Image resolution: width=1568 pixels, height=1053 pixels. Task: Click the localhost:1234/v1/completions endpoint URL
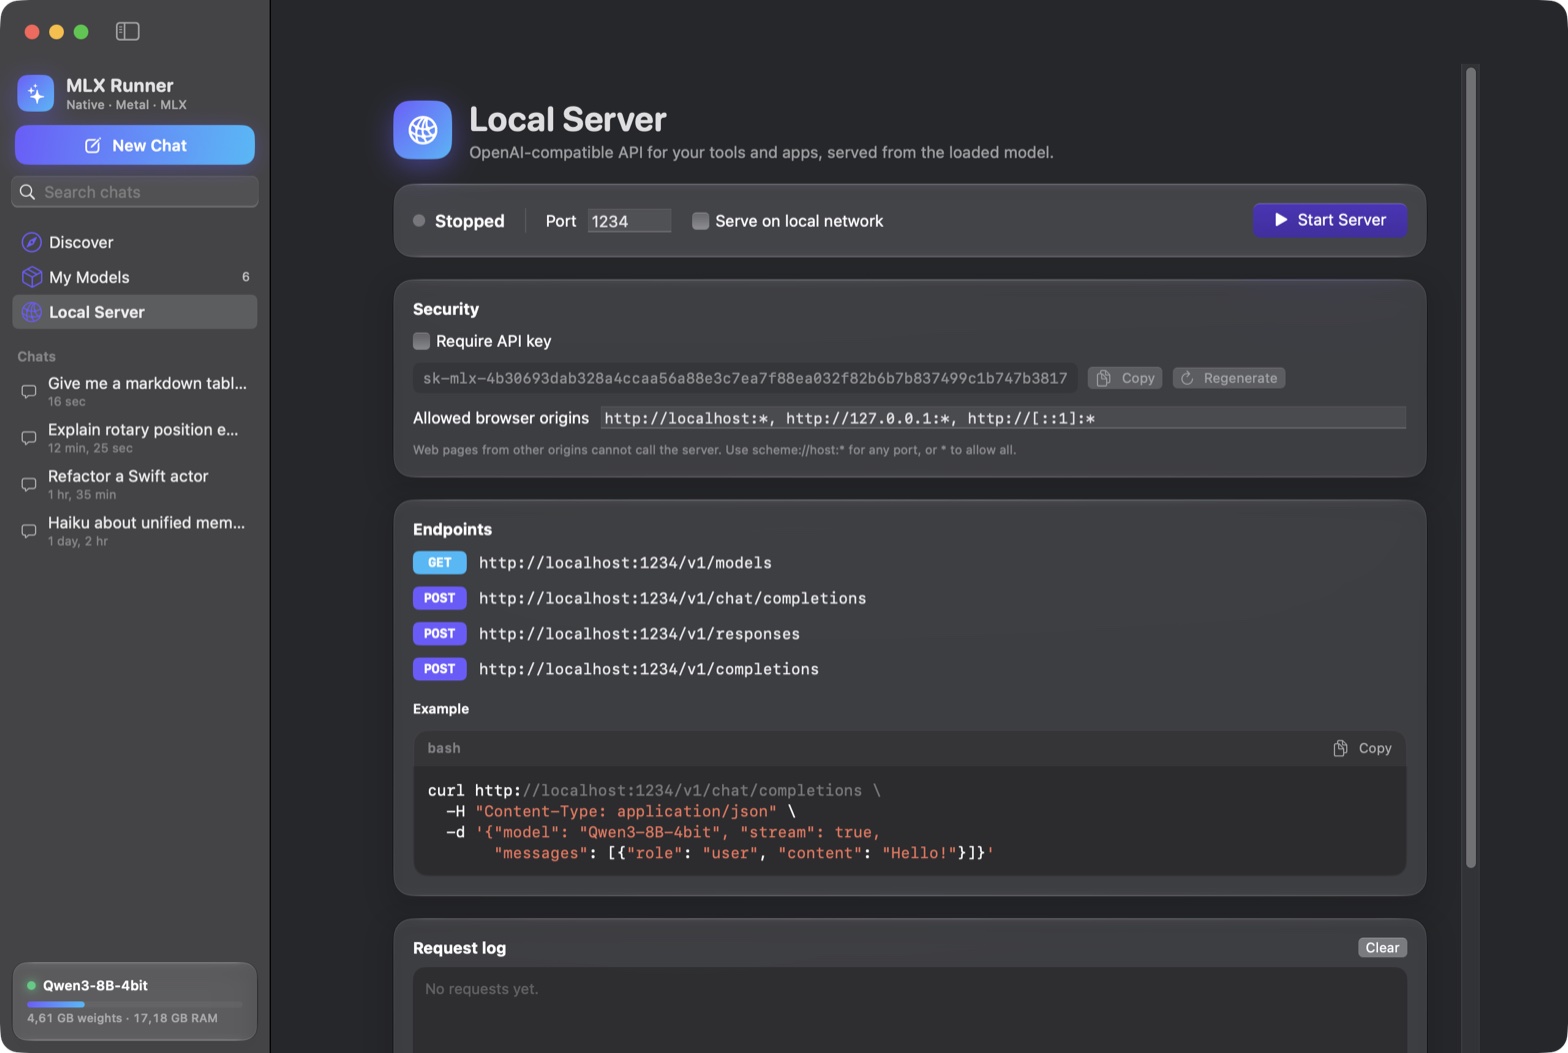click(x=649, y=669)
